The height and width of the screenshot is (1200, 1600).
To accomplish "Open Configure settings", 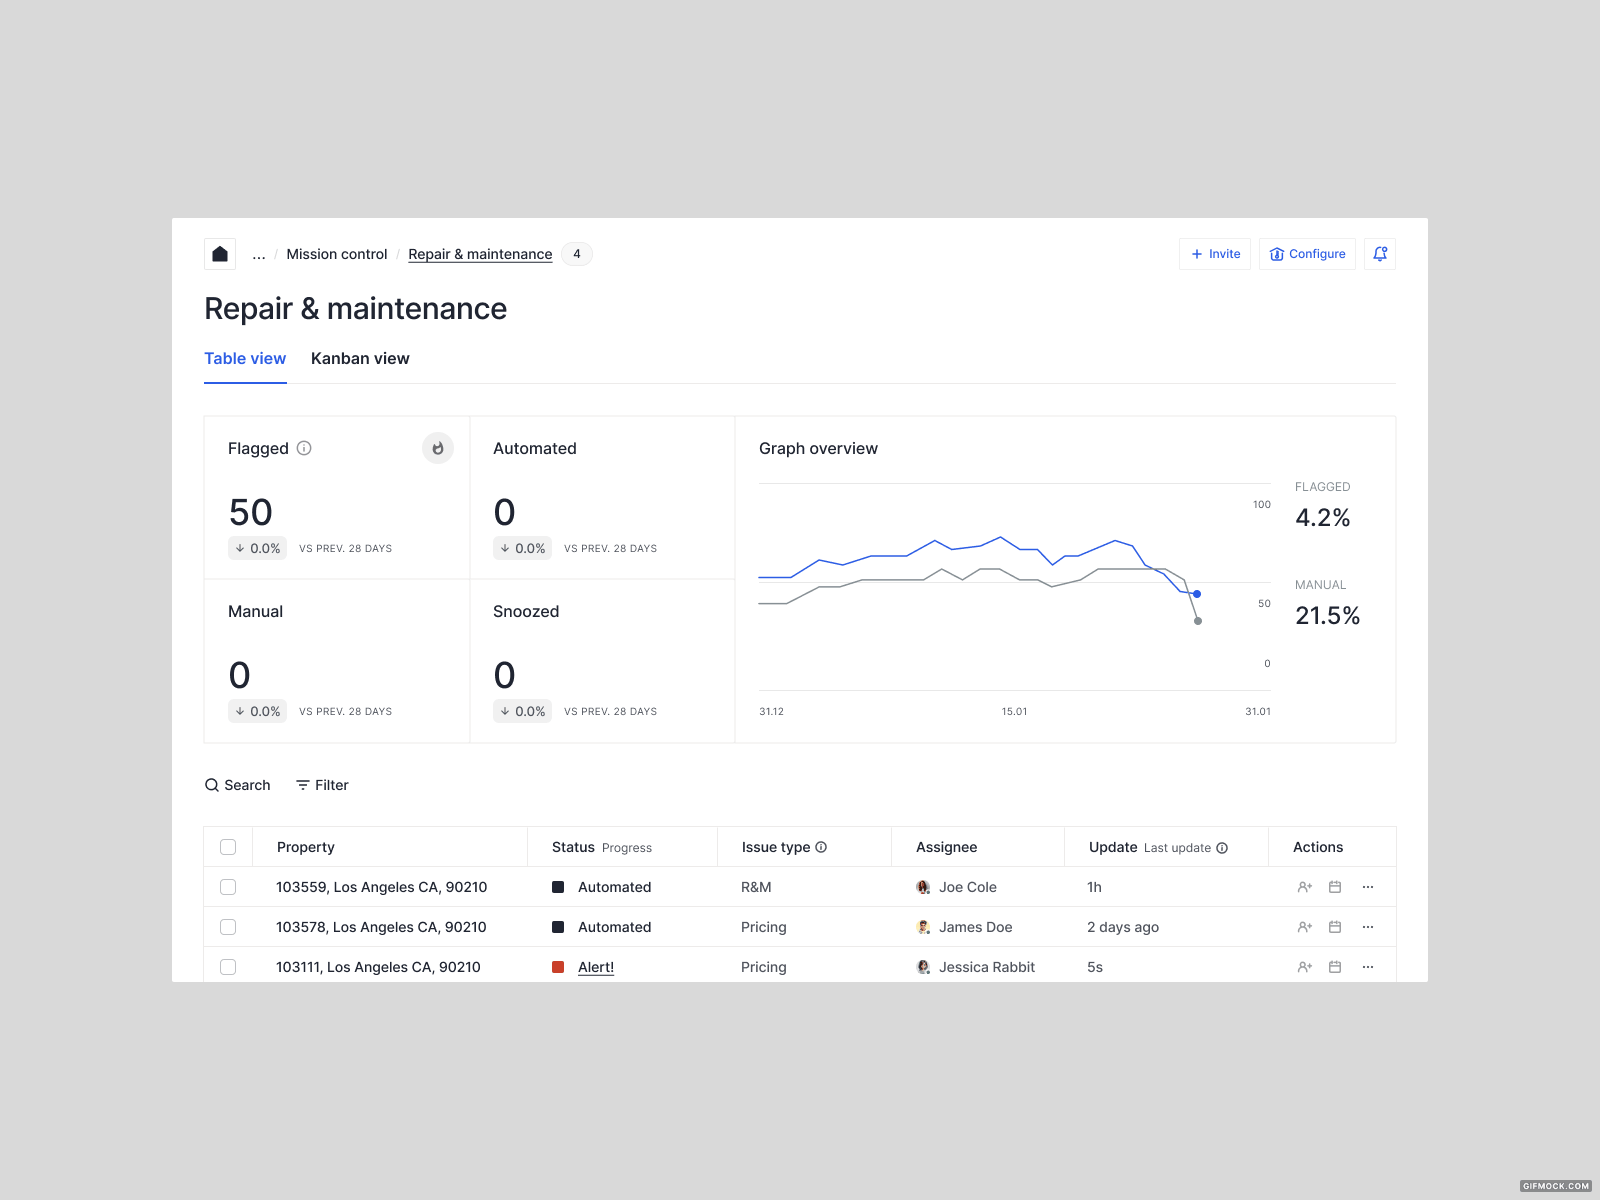I will 1307,254.
